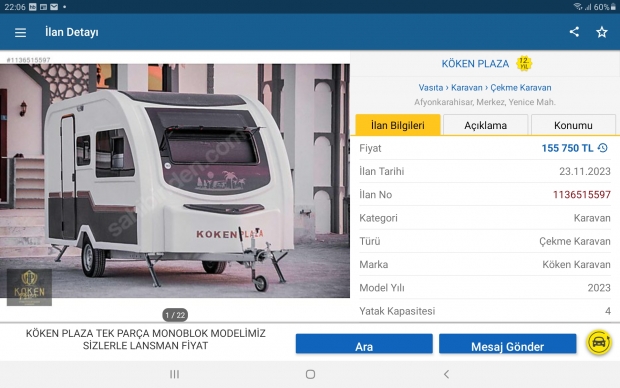Tap the Mesaj Gönder button
620x388 pixels.
[508, 343]
